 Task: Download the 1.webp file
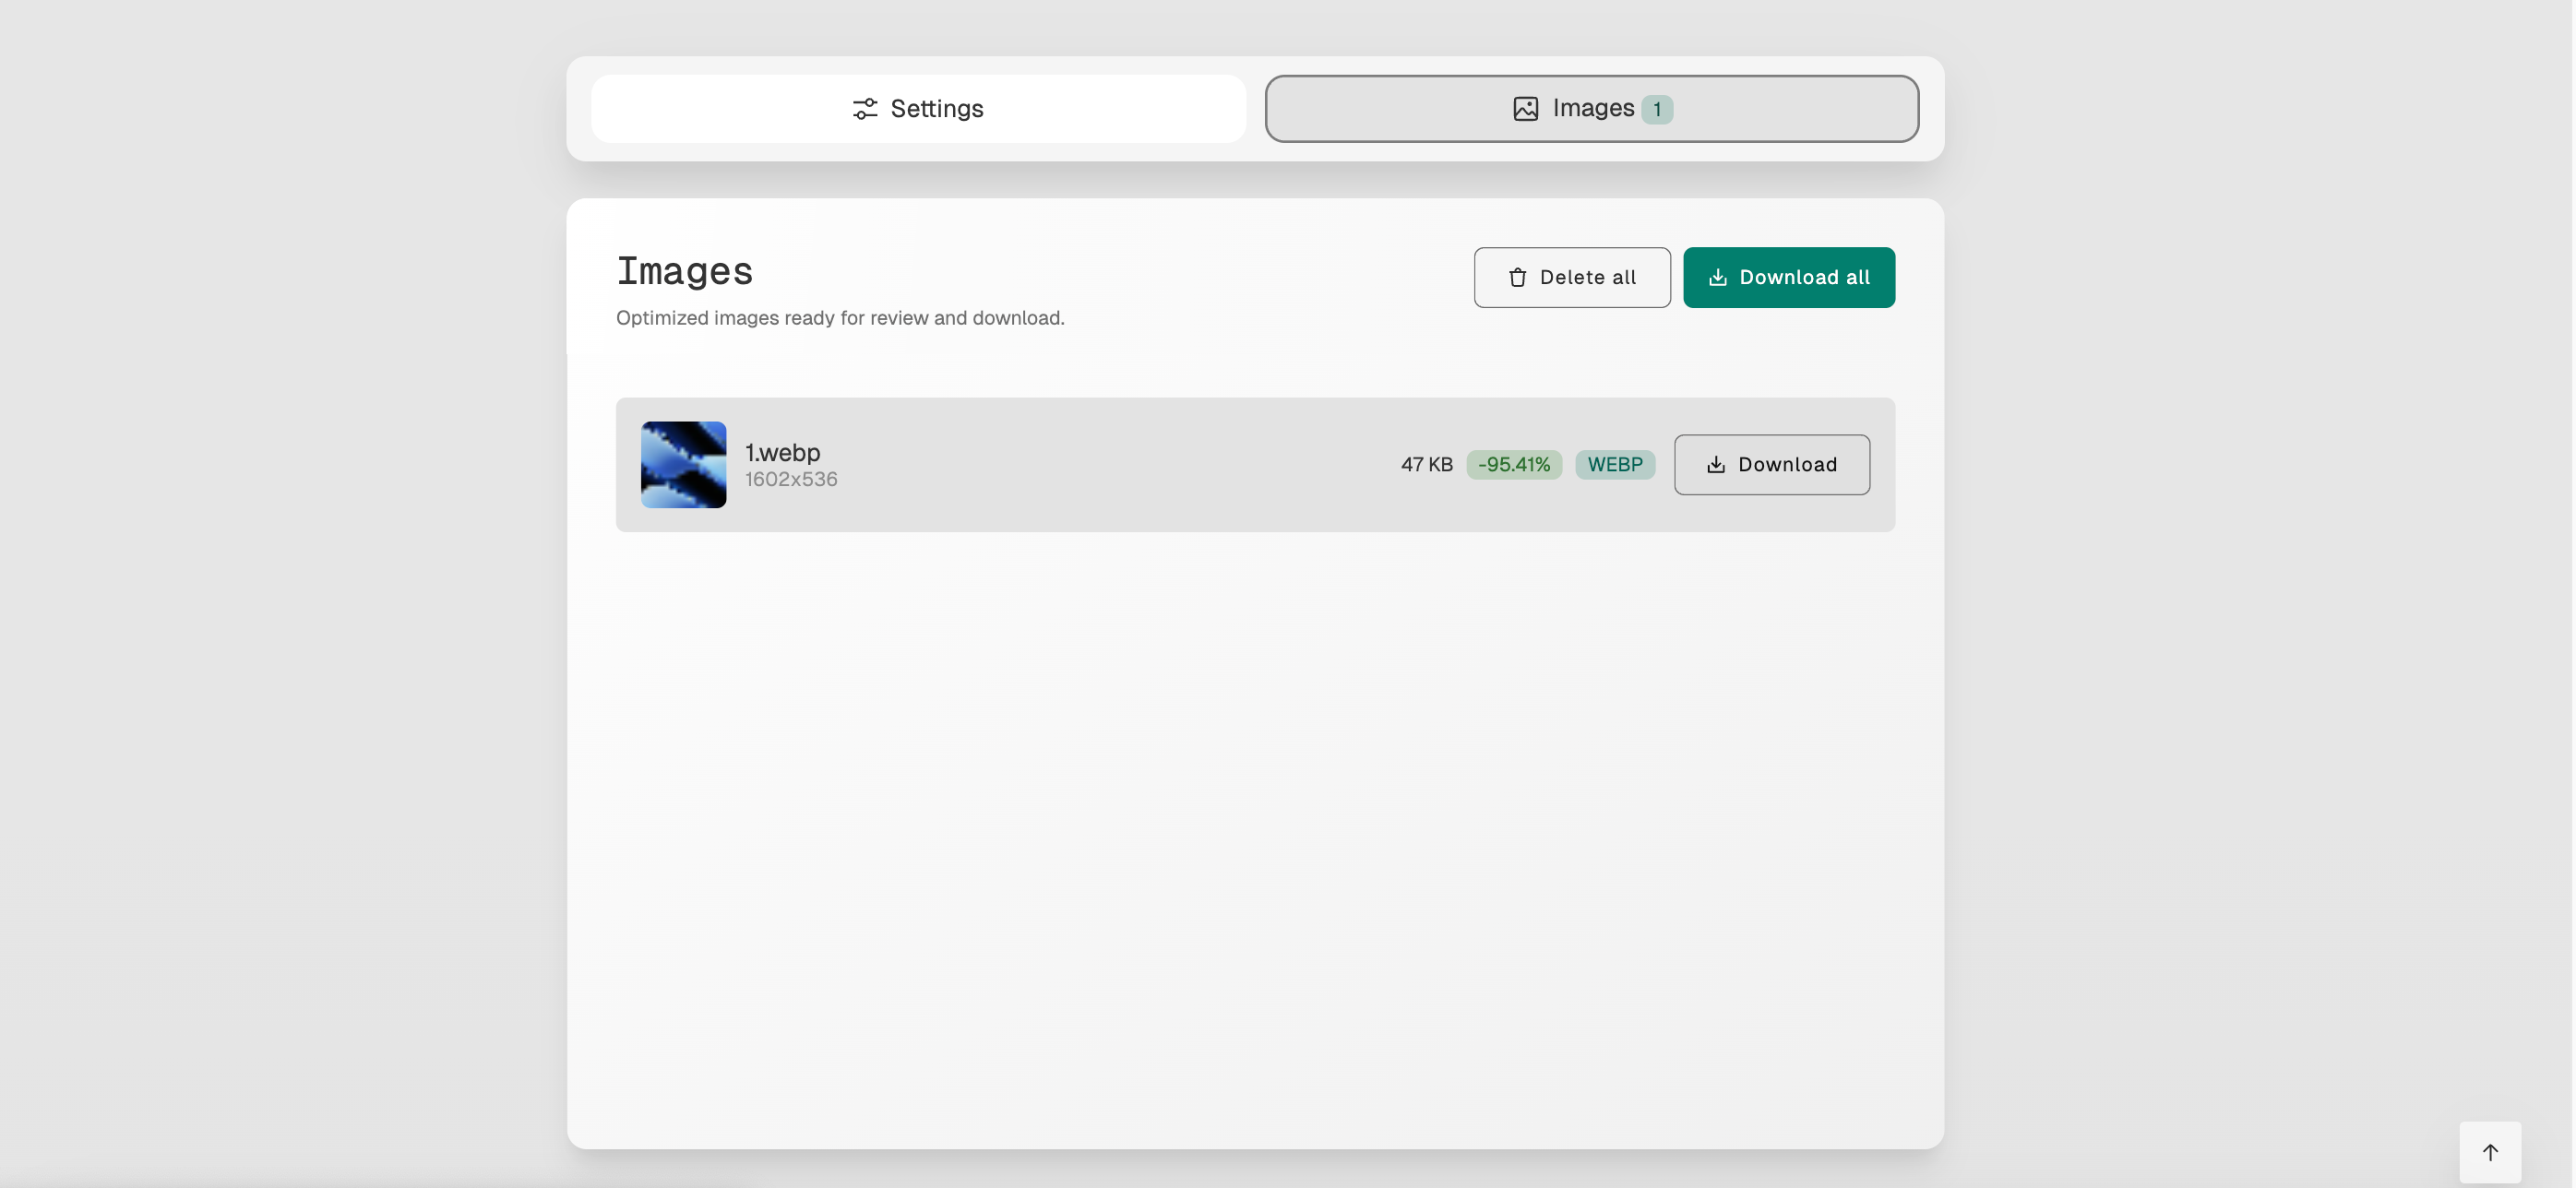(1771, 465)
